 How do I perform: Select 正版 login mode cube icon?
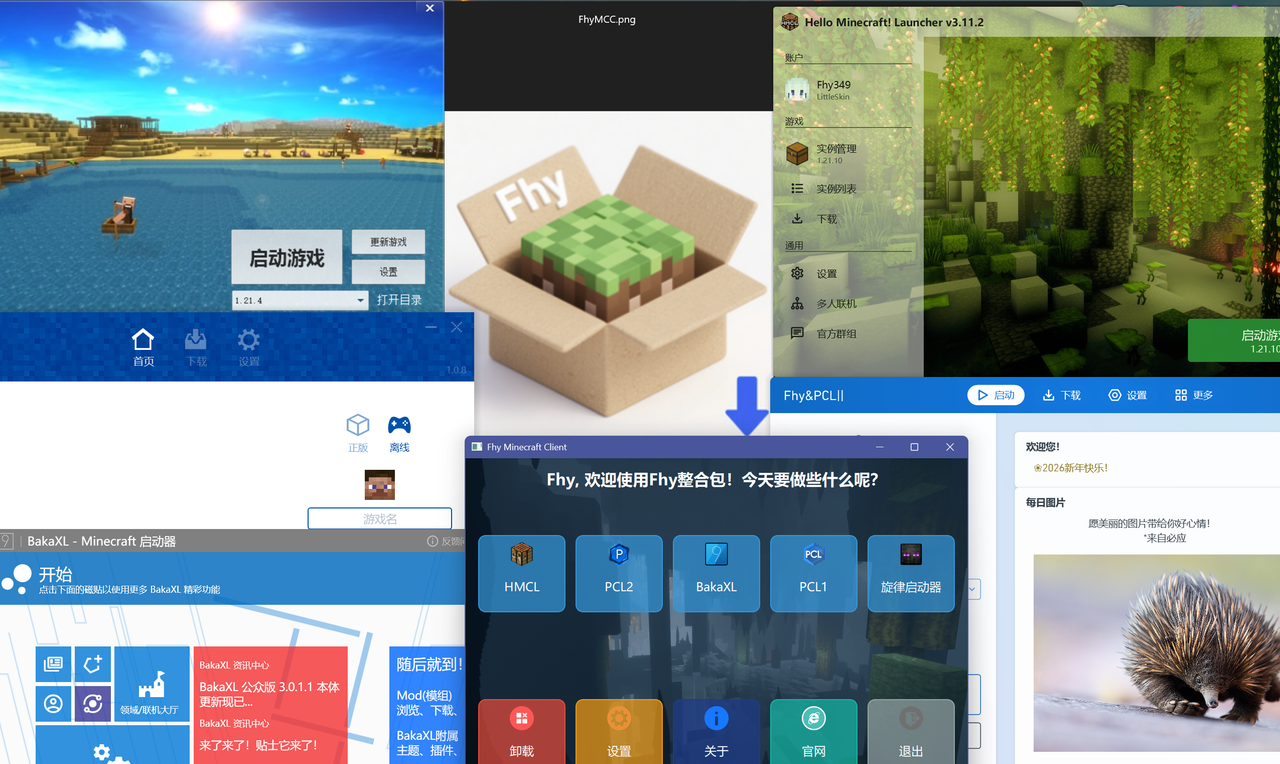(x=357, y=434)
